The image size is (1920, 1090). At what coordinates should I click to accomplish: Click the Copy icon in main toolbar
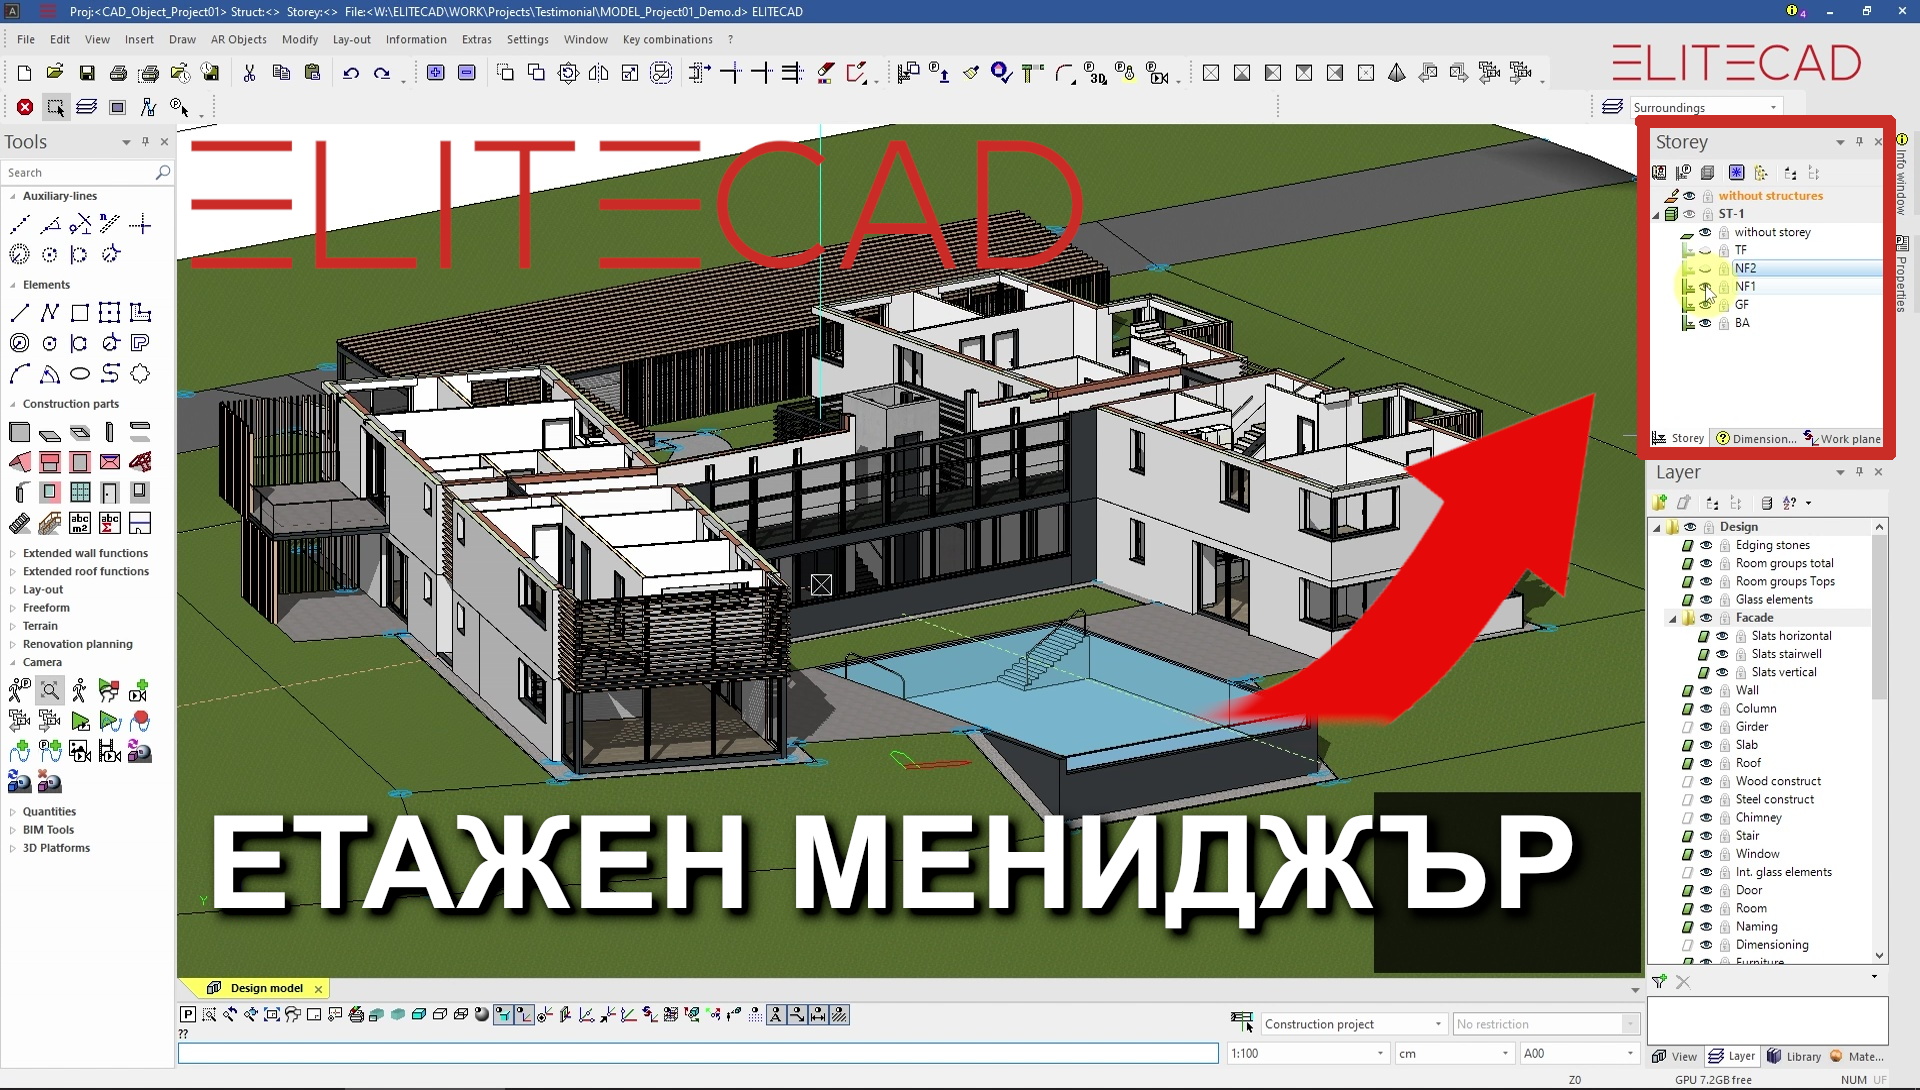pos(281,73)
